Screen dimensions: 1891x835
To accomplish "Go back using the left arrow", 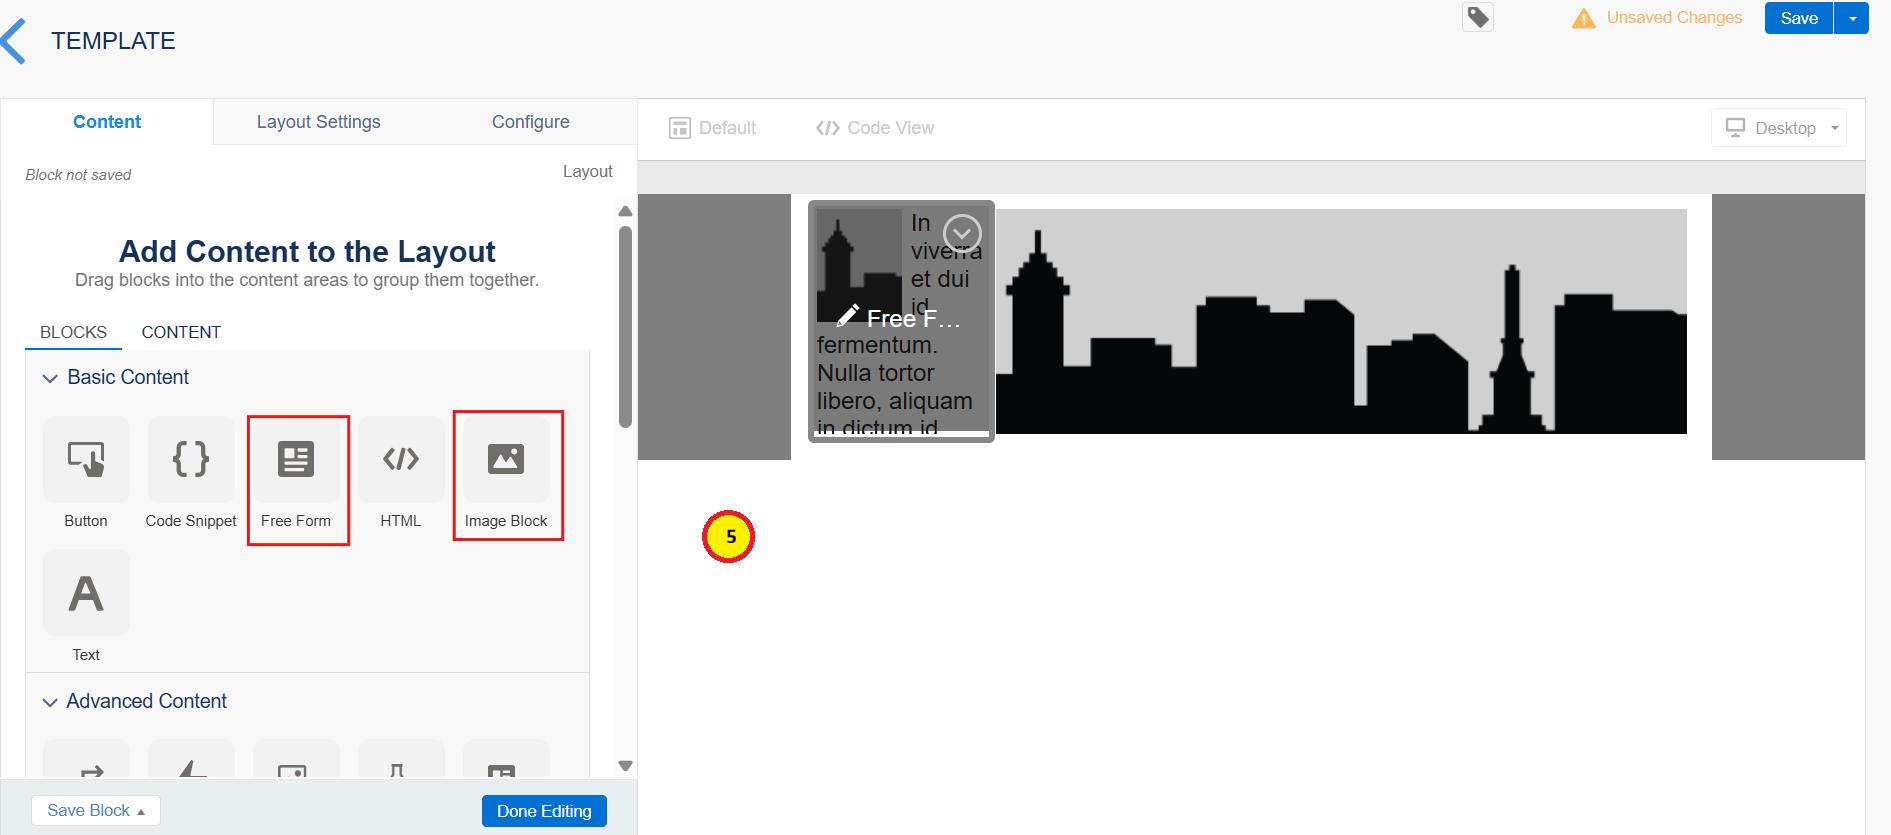I will pos(15,41).
